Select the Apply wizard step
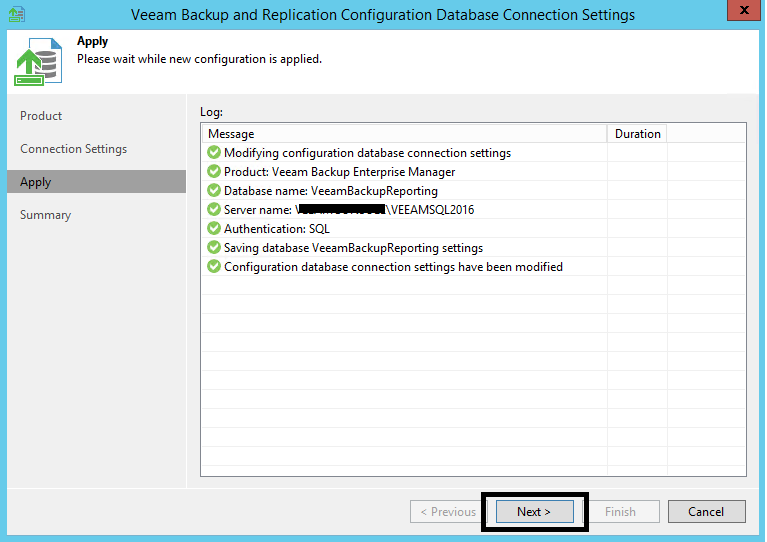Image resolution: width=767 pixels, height=542 pixels. click(x=96, y=182)
